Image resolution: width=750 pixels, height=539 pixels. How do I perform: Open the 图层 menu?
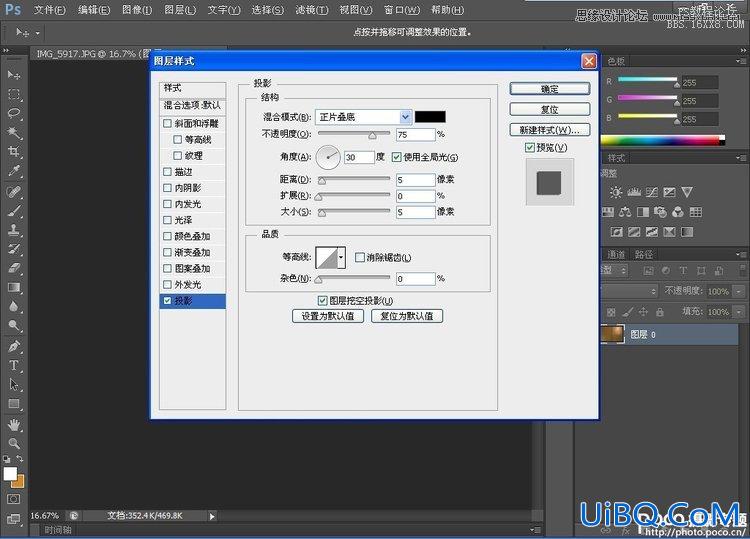[x=180, y=10]
